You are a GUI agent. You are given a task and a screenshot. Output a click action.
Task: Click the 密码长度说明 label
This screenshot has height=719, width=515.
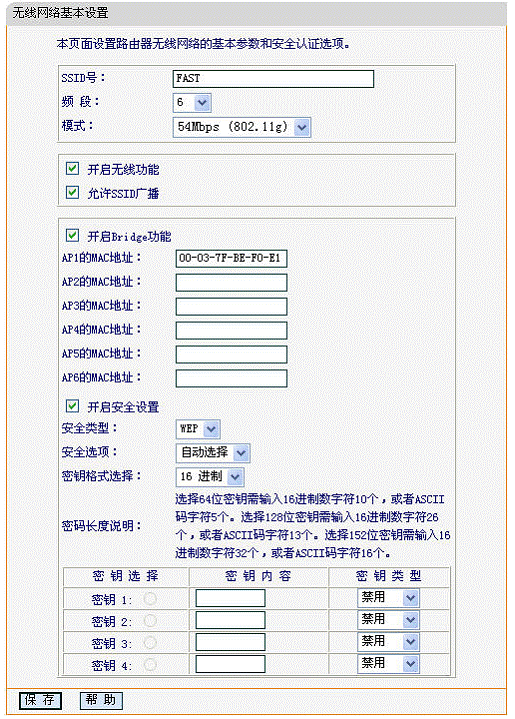(x=101, y=525)
